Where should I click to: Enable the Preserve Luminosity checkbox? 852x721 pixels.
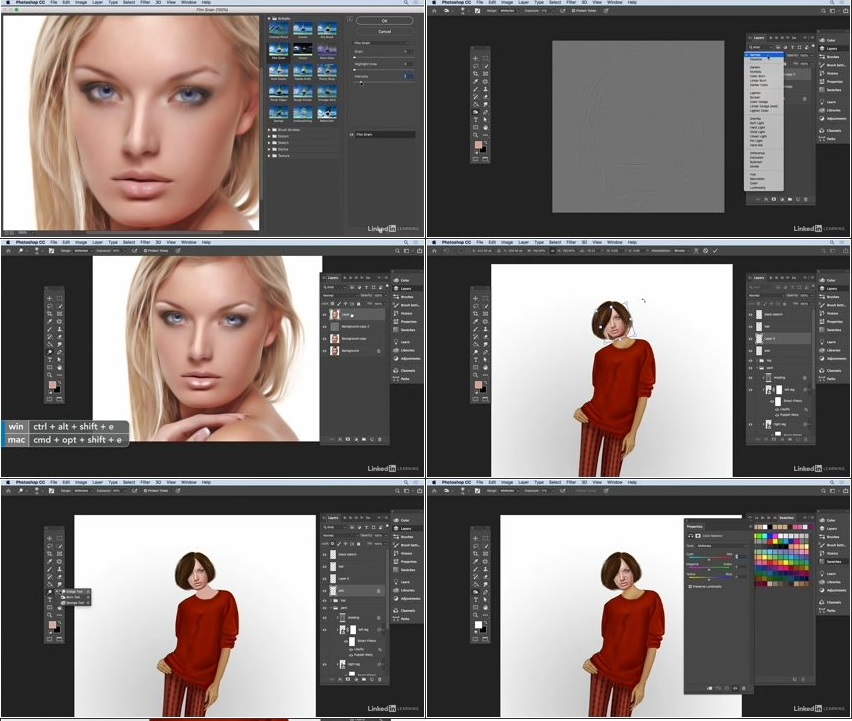[x=689, y=586]
